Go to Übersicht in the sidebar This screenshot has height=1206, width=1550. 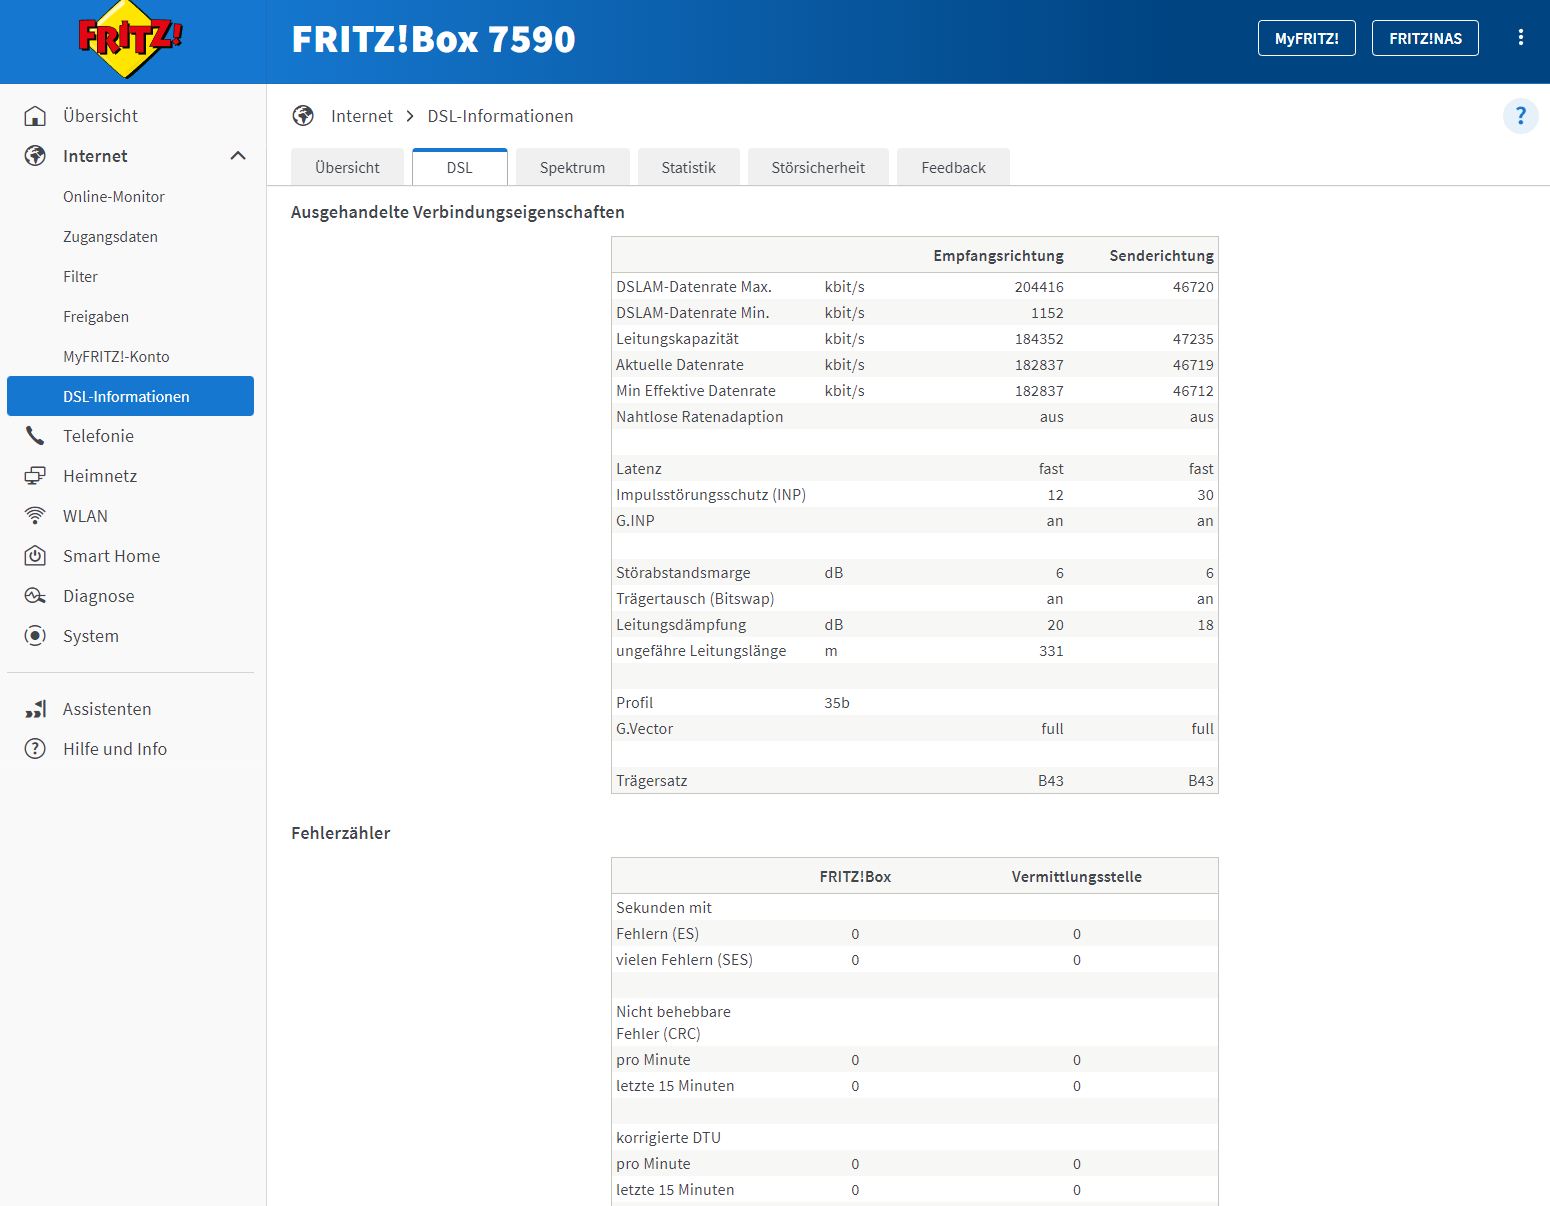(130, 116)
